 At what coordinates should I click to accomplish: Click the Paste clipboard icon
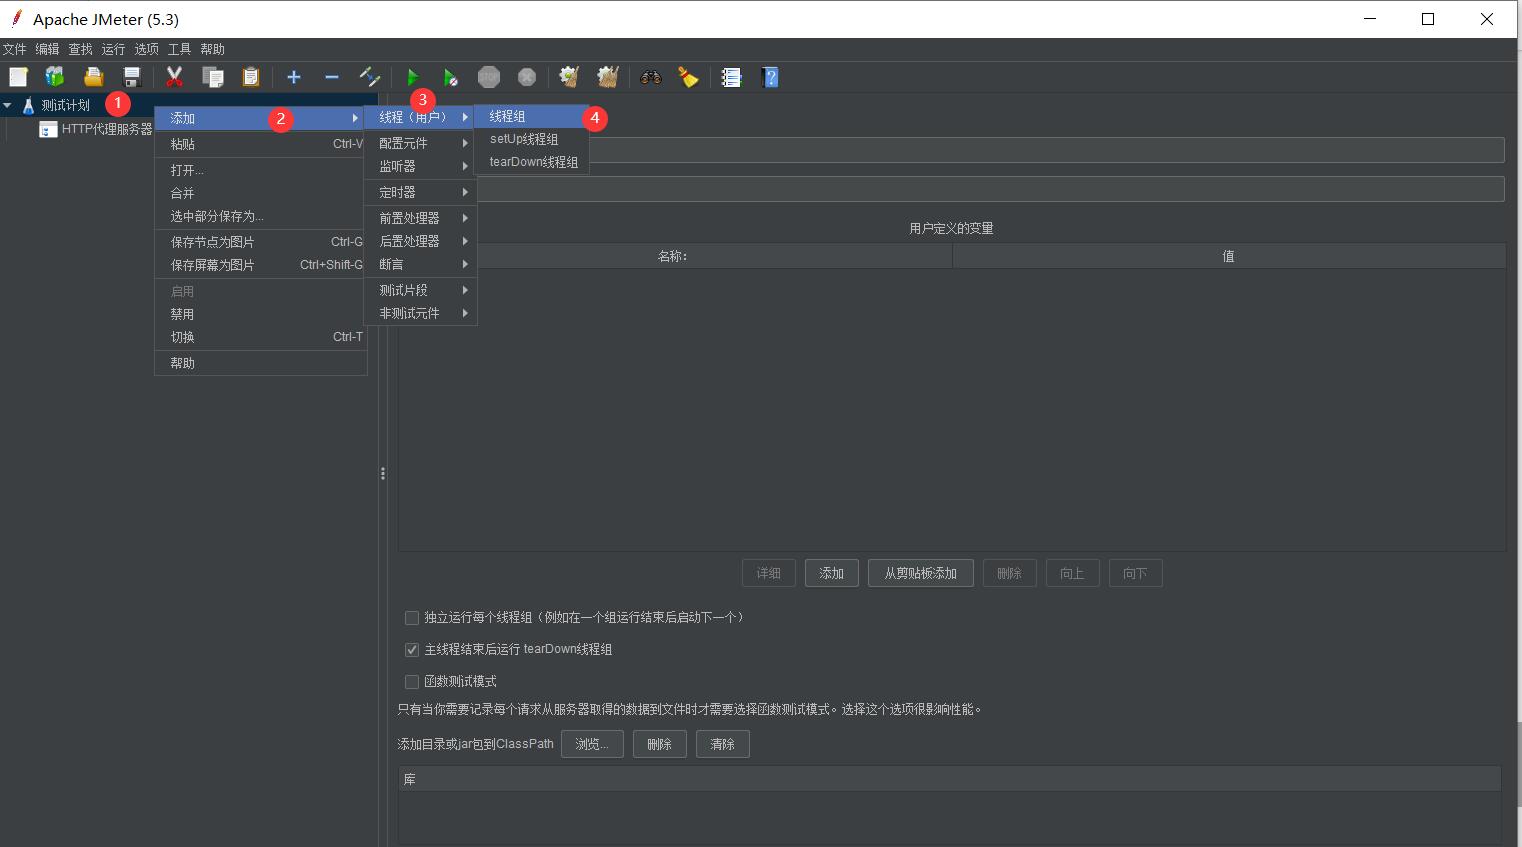(250, 77)
